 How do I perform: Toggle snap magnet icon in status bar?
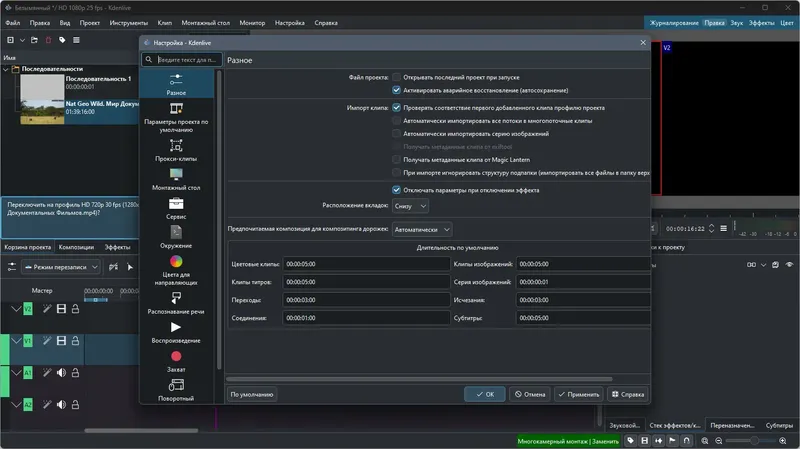pyautogui.click(x=687, y=441)
